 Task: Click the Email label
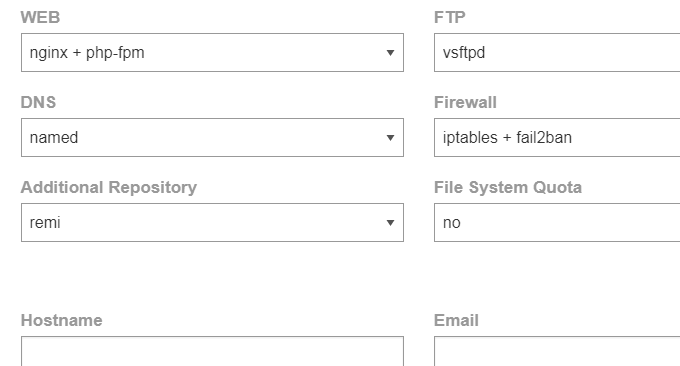coord(456,320)
